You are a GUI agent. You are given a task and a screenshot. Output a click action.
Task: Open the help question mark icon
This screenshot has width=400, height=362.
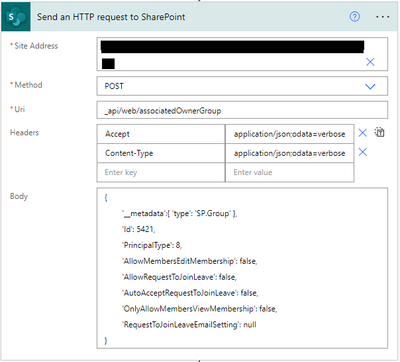pos(354,16)
